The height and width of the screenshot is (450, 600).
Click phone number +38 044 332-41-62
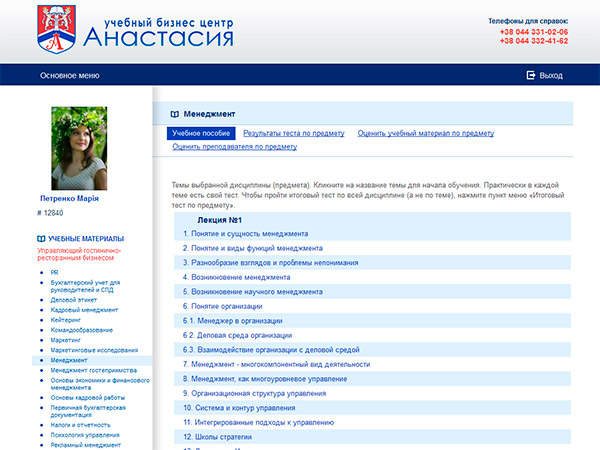pos(534,41)
